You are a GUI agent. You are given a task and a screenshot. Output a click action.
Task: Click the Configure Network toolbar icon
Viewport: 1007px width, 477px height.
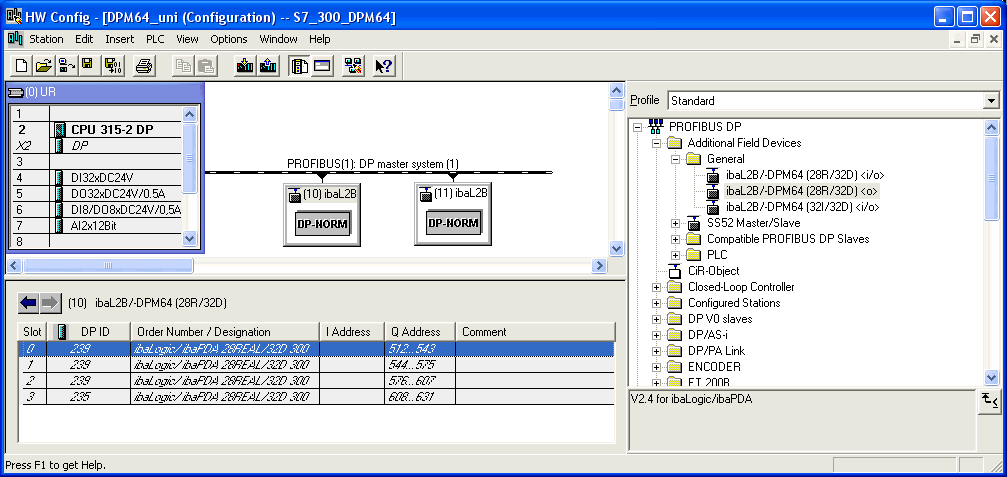coord(354,66)
